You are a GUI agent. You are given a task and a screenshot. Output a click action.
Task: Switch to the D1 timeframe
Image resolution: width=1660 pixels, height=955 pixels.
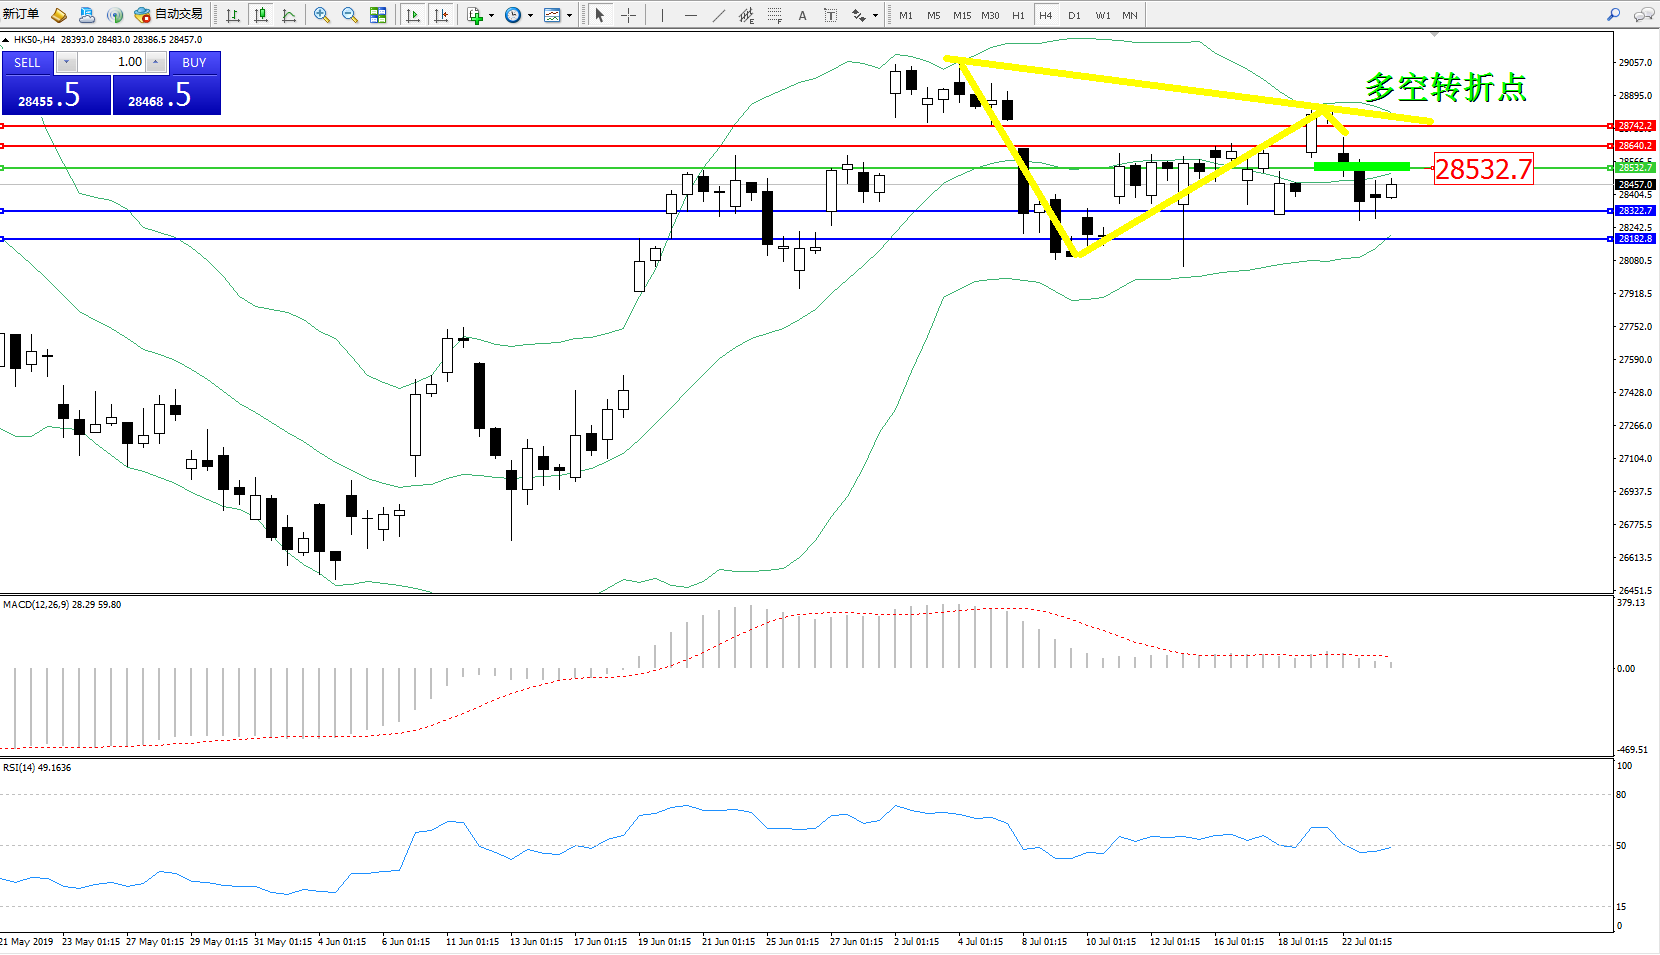1074,15
